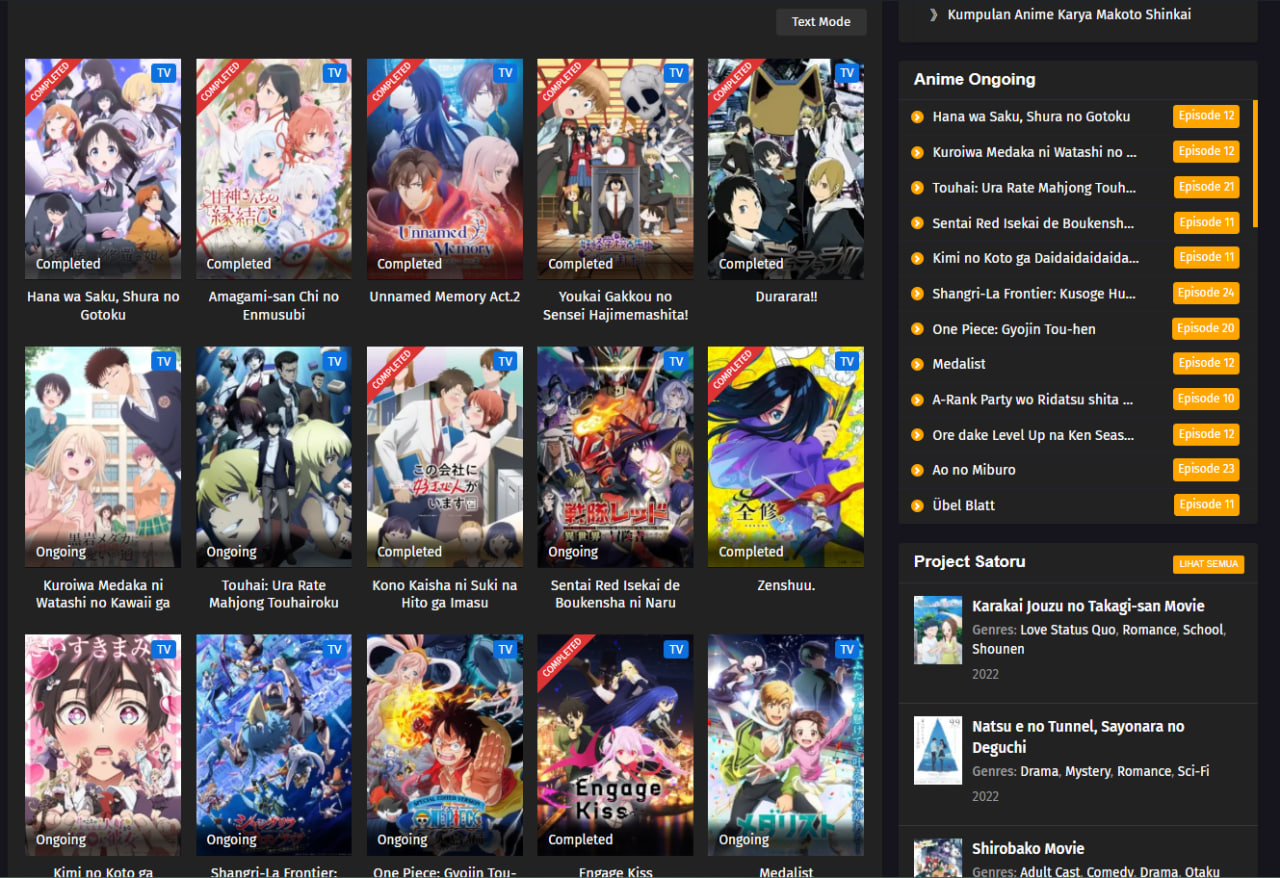Open Kimi no Koto ga Daidaidaidaida in Ongoing list
This screenshot has height=878, width=1280.
pyautogui.click(x=1036, y=258)
